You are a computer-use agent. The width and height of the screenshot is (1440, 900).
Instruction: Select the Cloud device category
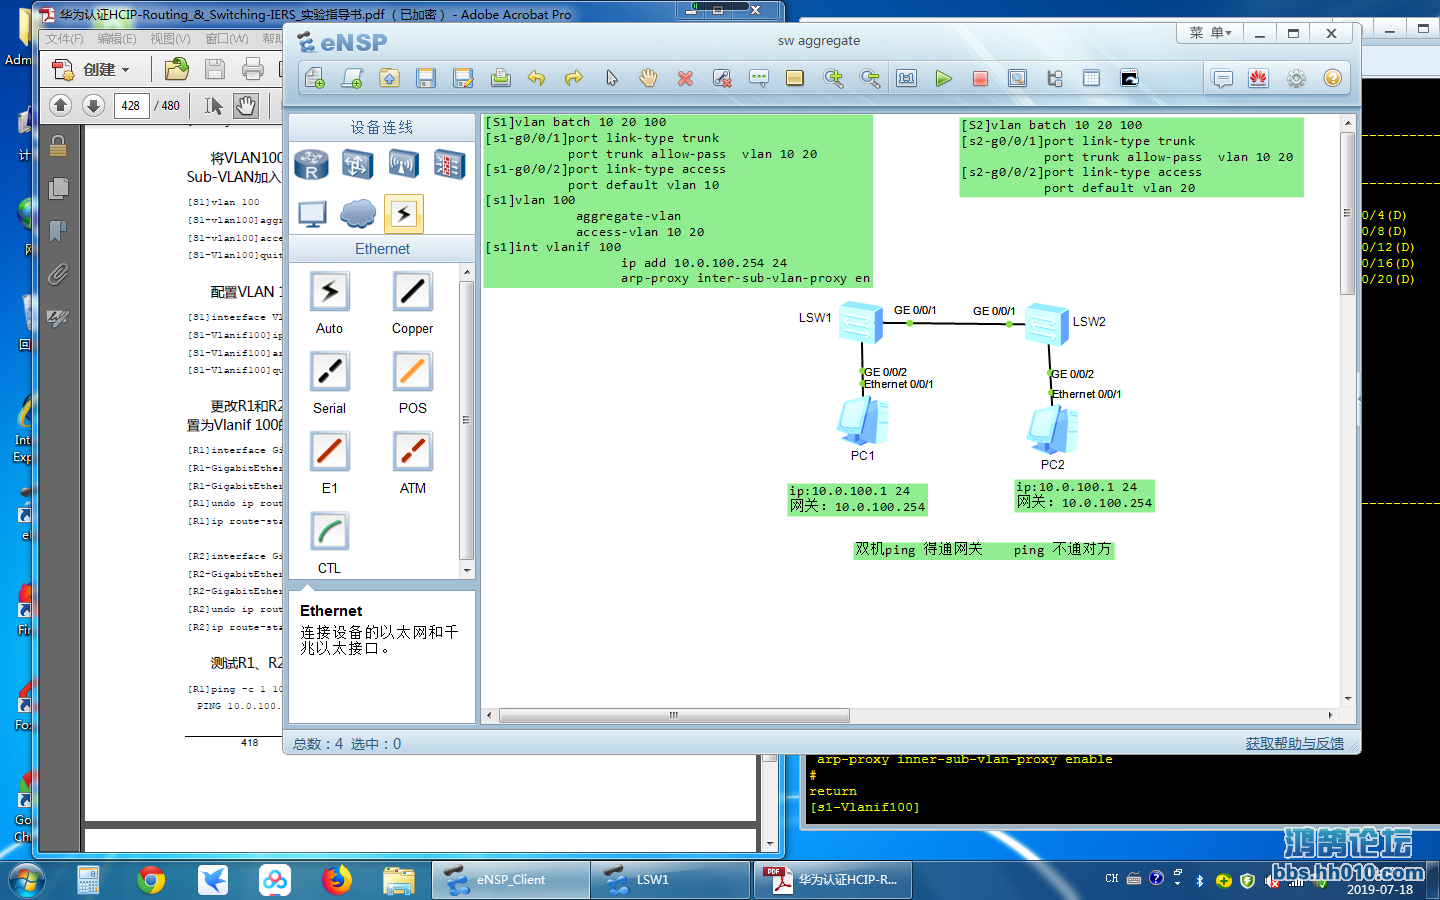358,213
